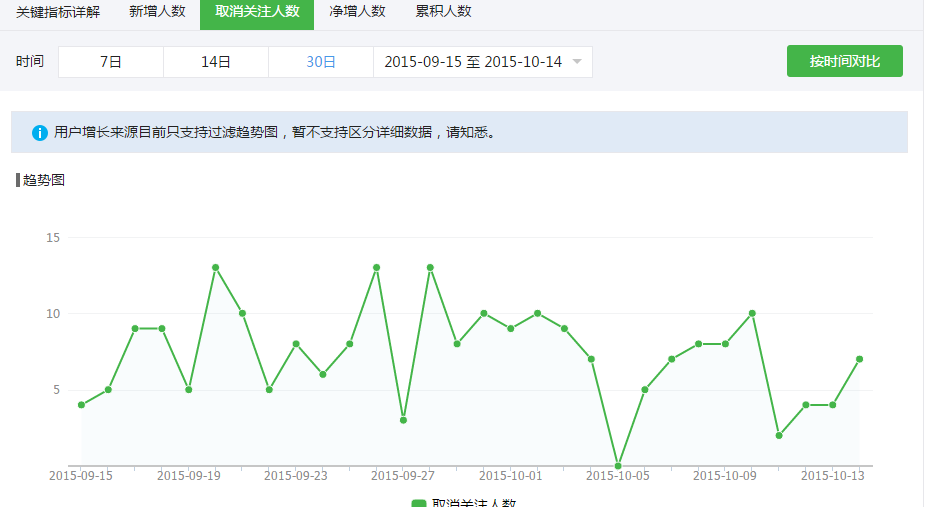Toggle the 取消关注人数 legend label below the chart

click(x=473, y=503)
